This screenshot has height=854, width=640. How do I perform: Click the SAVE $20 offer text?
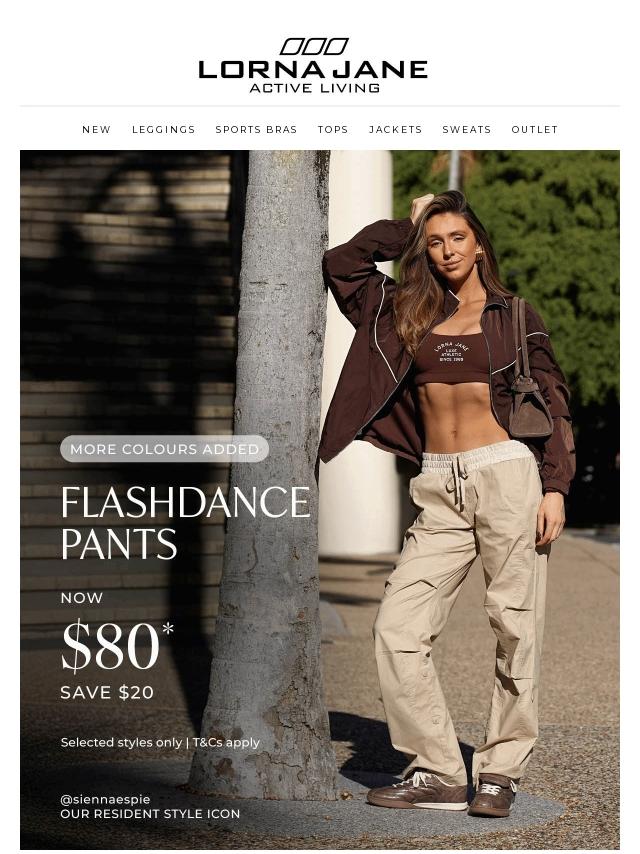107,693
